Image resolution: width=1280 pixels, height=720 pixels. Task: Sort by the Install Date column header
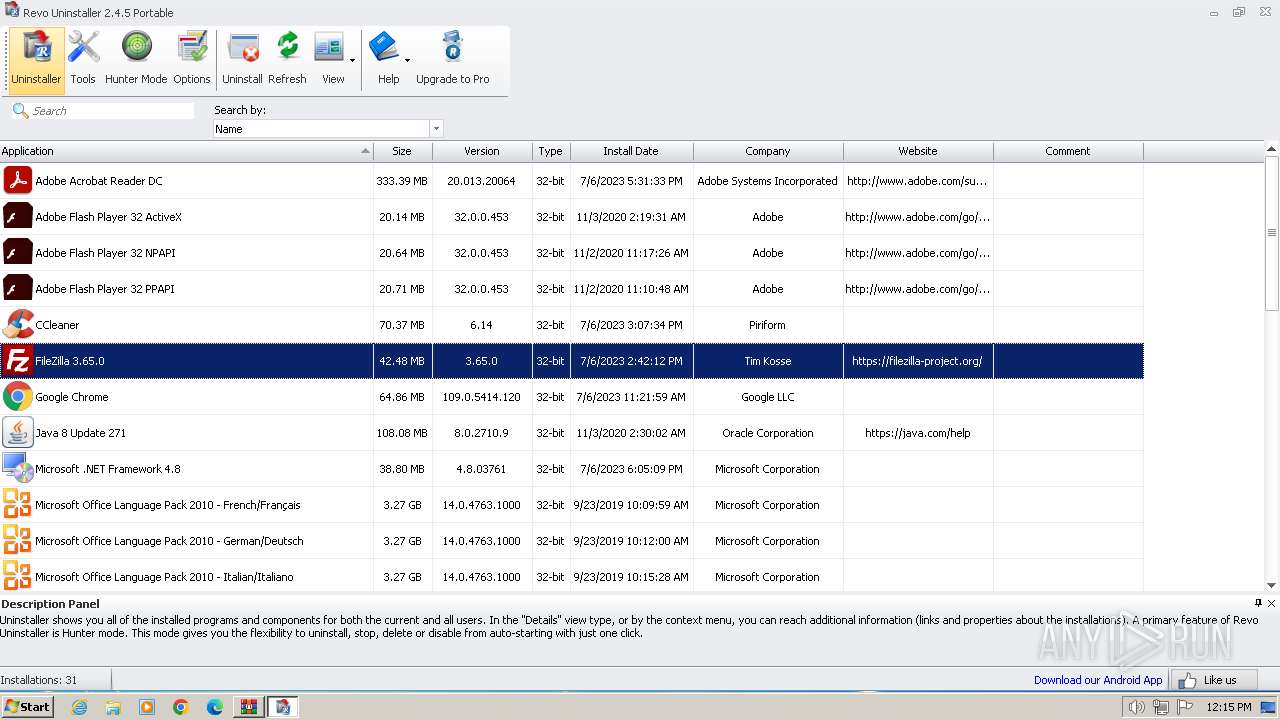pos(631,151)
